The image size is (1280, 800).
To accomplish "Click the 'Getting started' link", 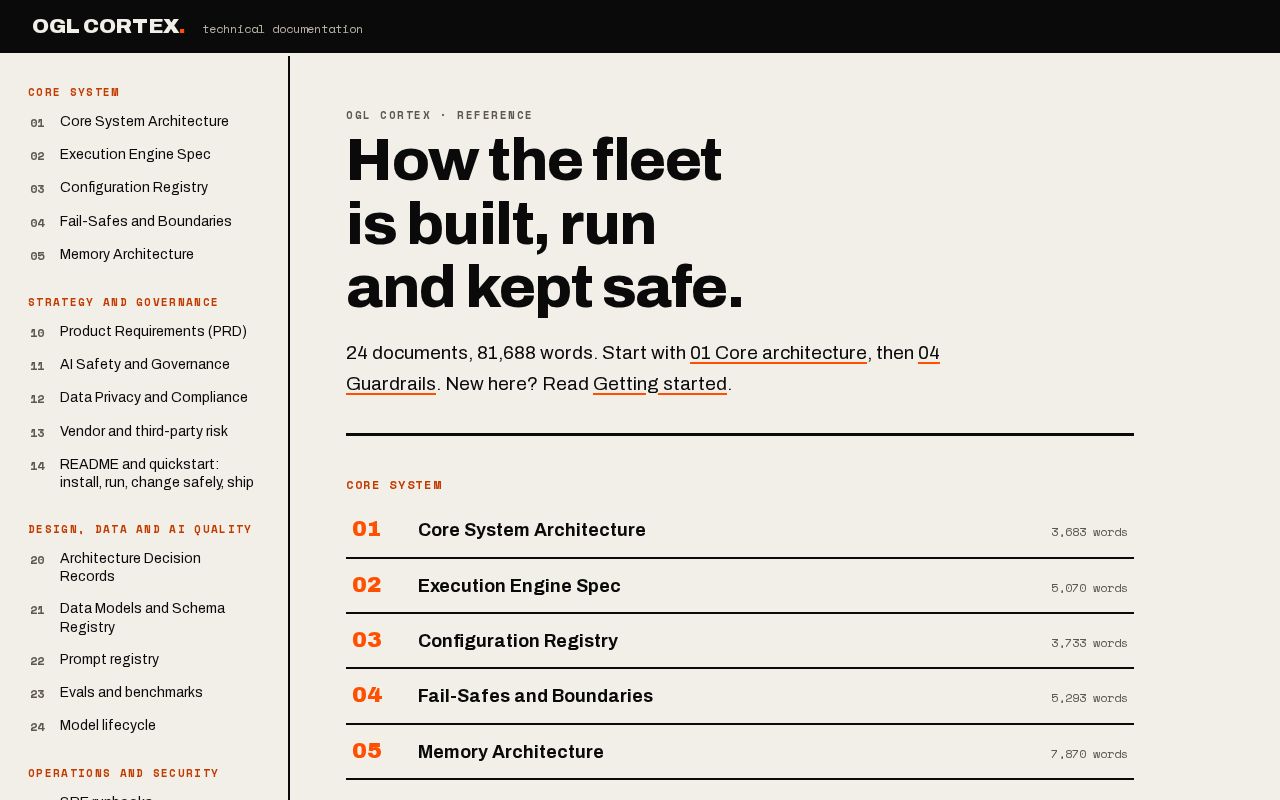I will [660, 384].
